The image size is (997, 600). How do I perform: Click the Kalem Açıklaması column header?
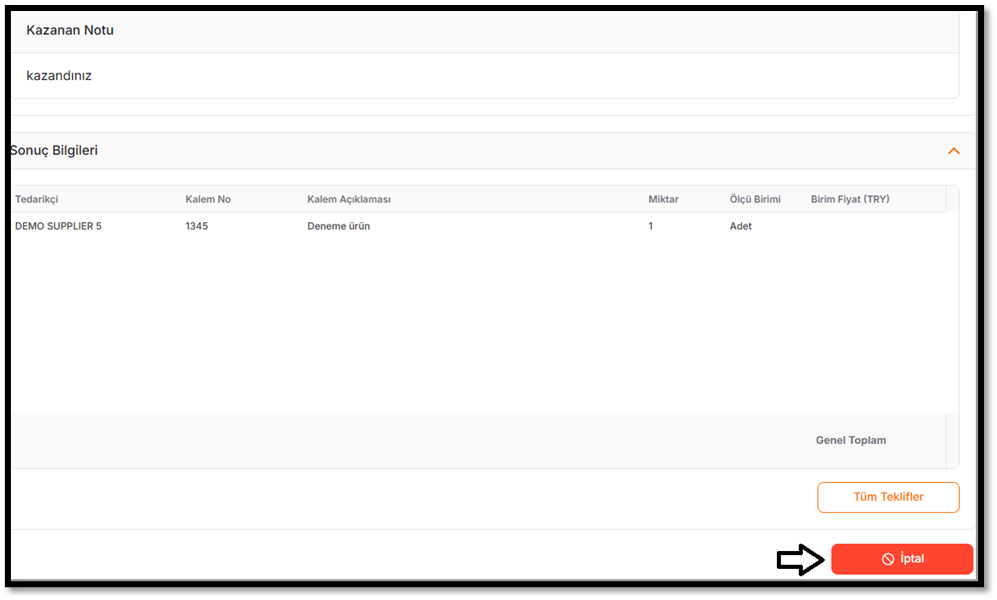[349, 199]
